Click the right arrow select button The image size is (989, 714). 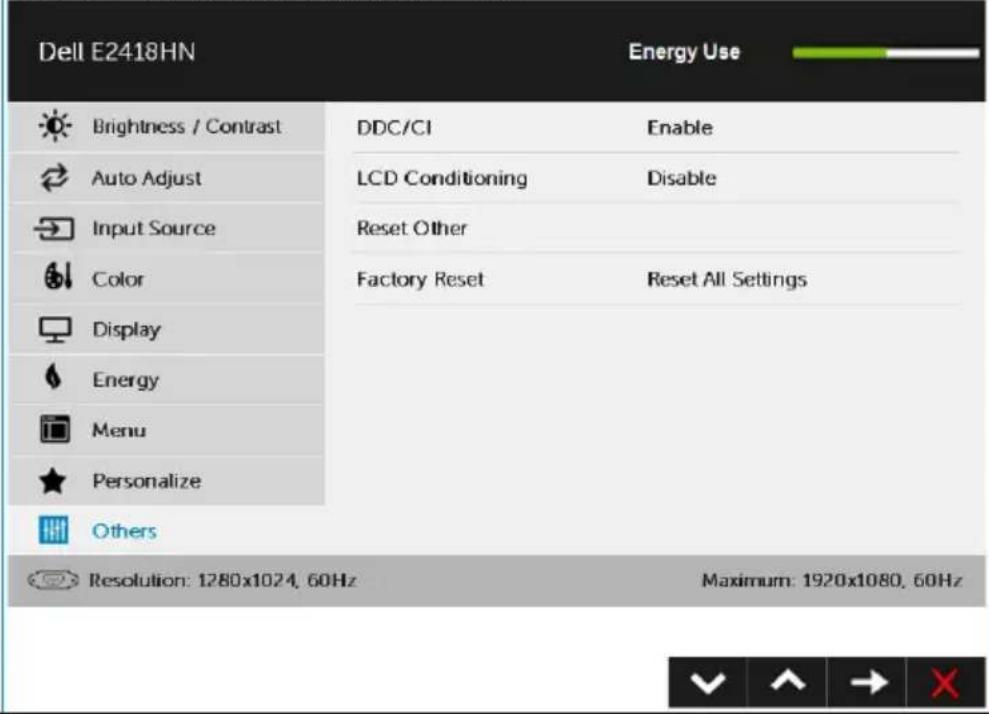(x=867, y=682)
